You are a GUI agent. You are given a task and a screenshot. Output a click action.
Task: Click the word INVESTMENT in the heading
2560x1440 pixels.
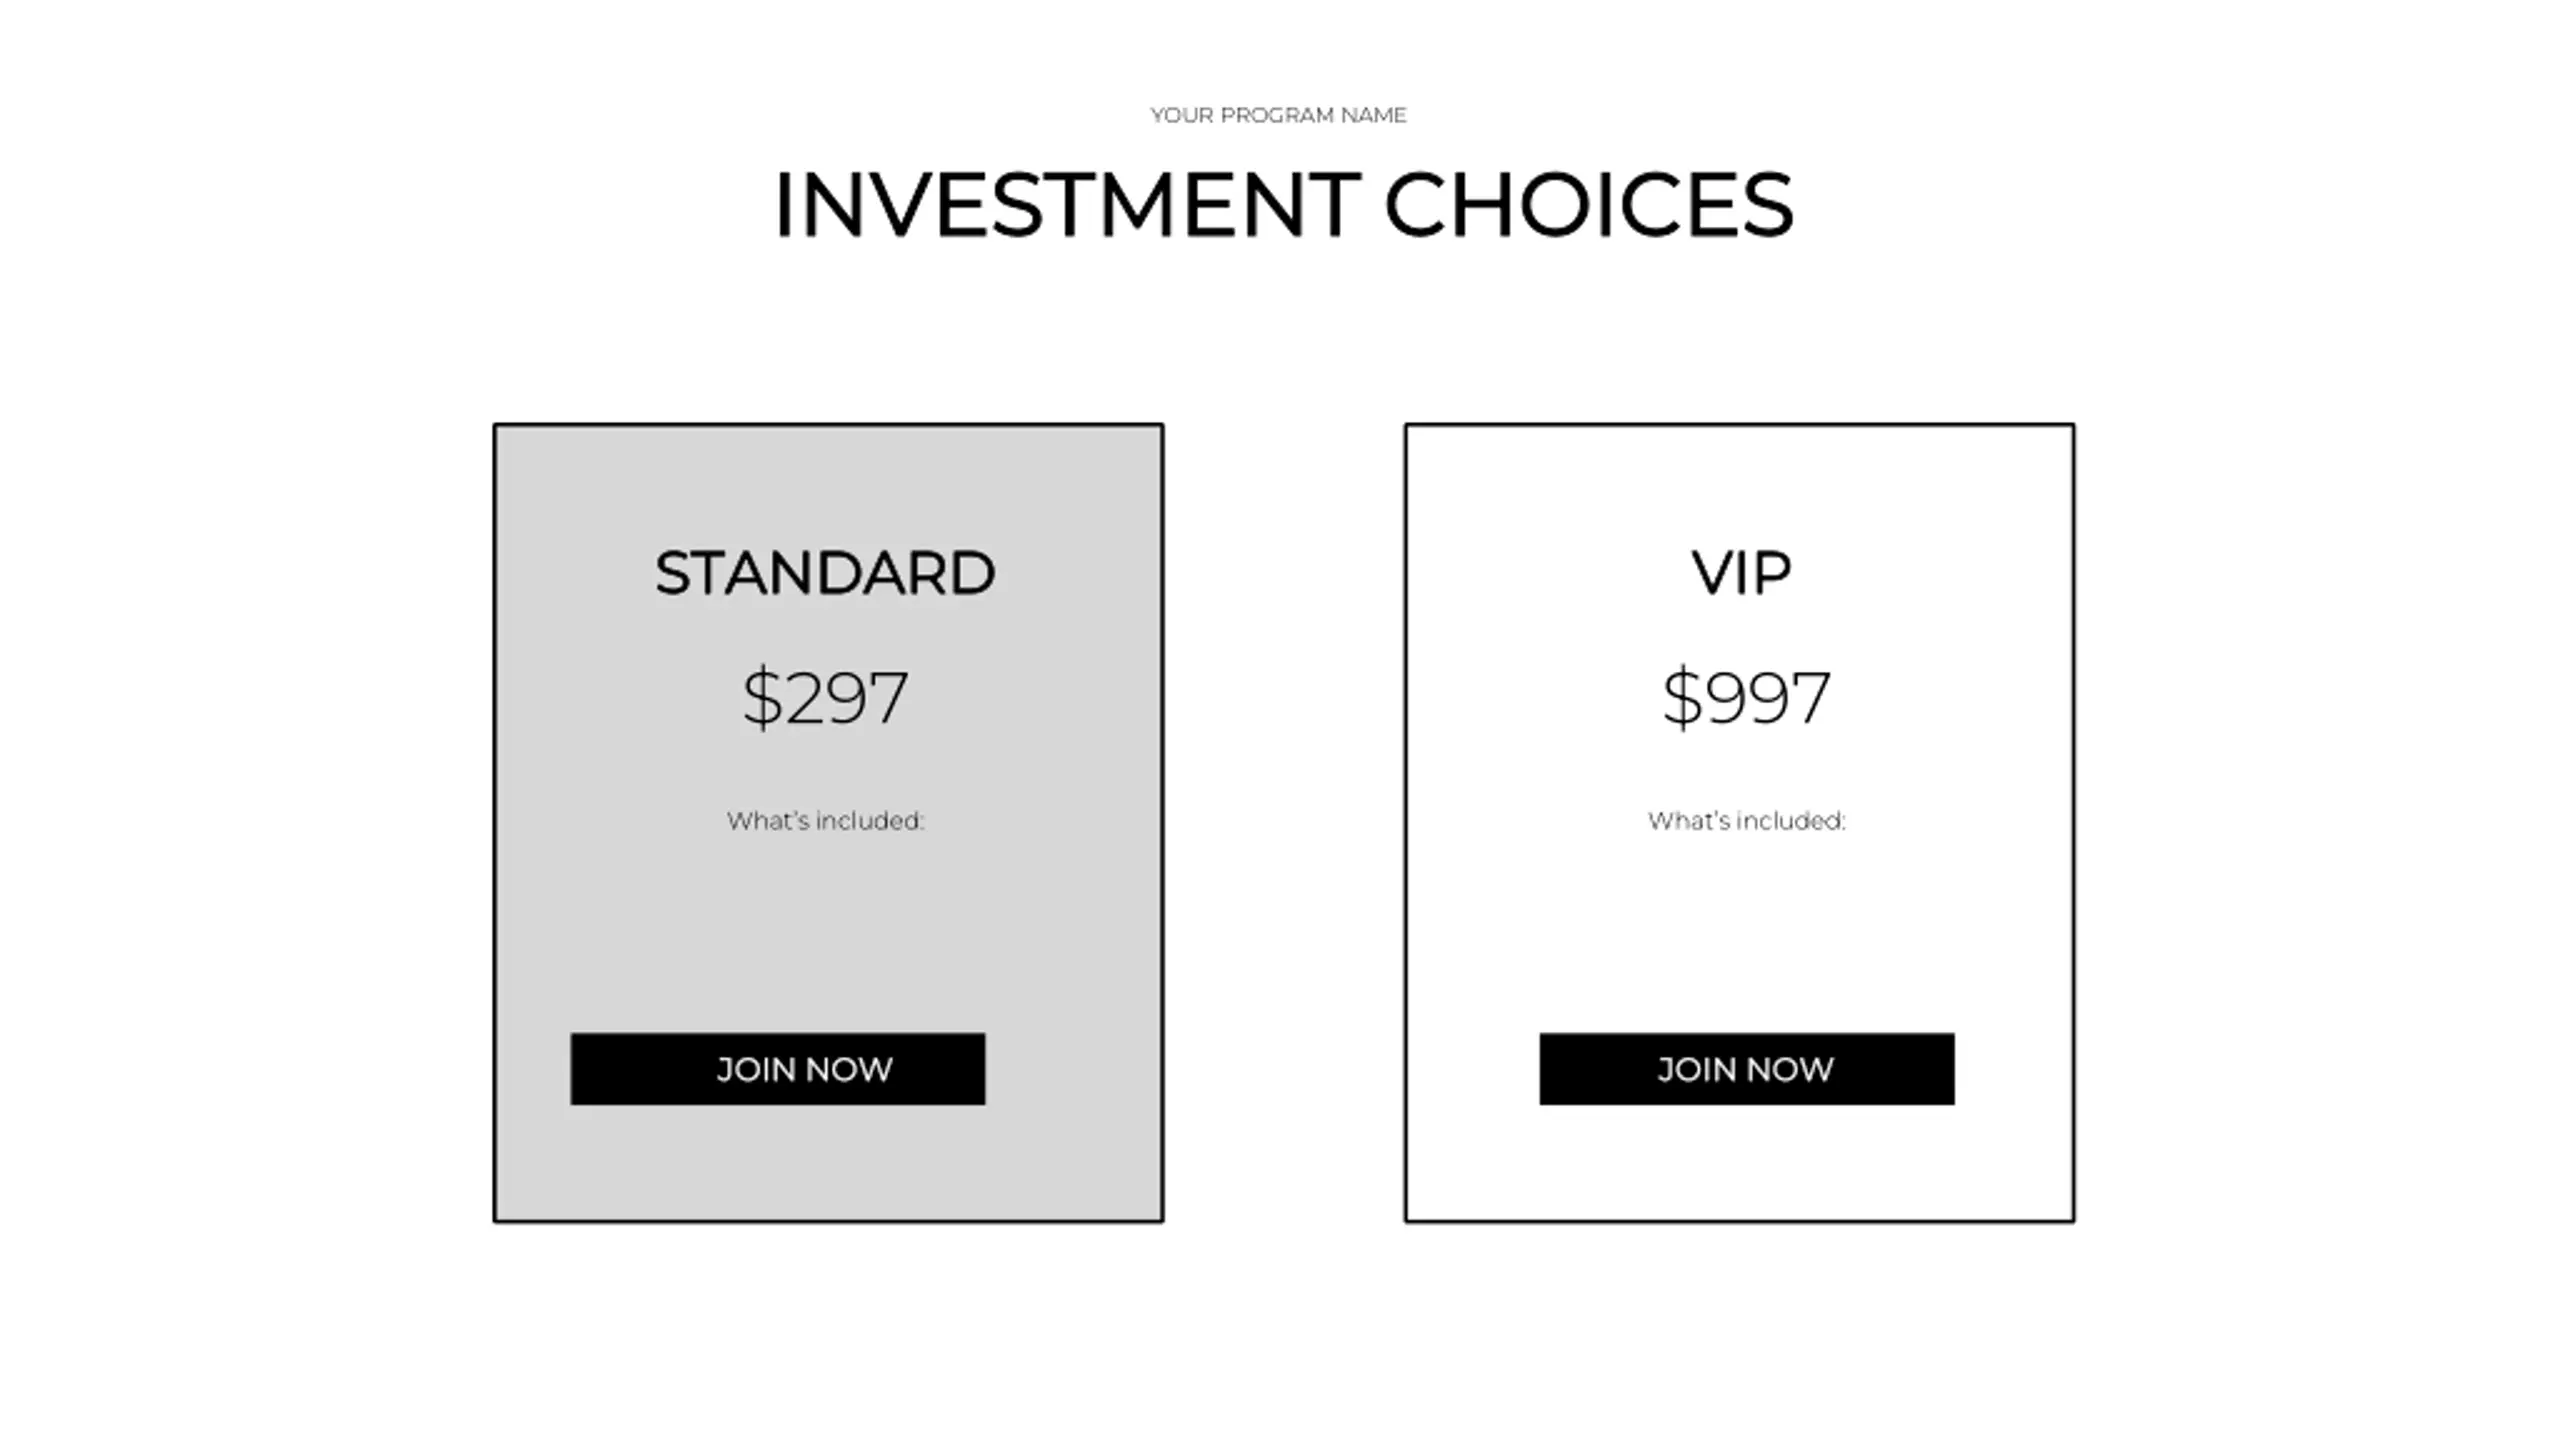(x=1067, y=205)
